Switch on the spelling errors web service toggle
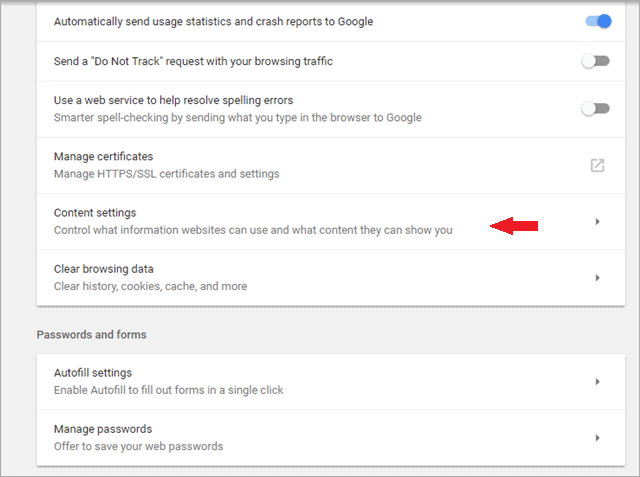This screenshot has height=477, width=640. (596, 108)
